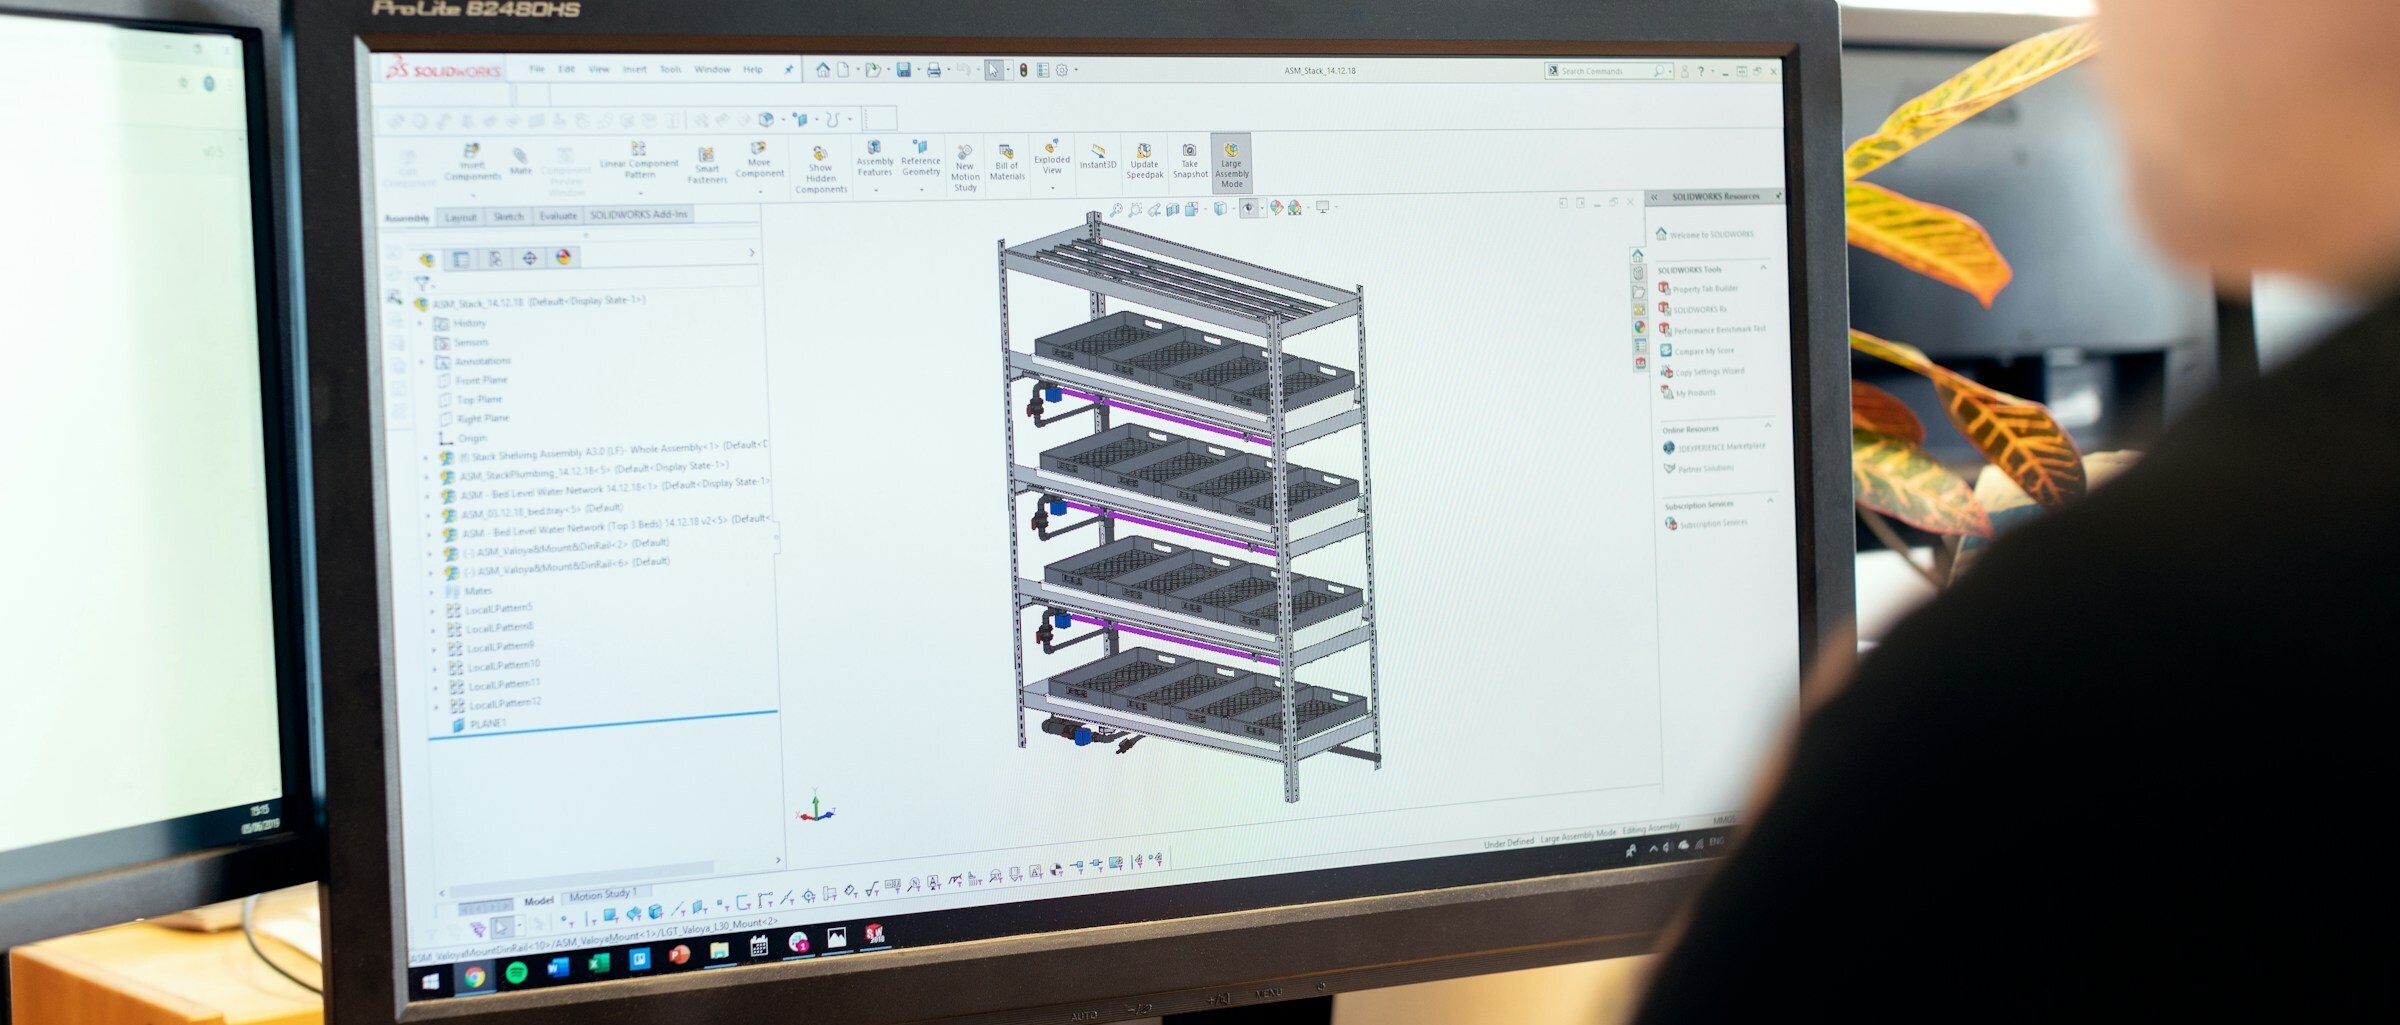Toggle the Instant3D button

tap(1097, 157)
